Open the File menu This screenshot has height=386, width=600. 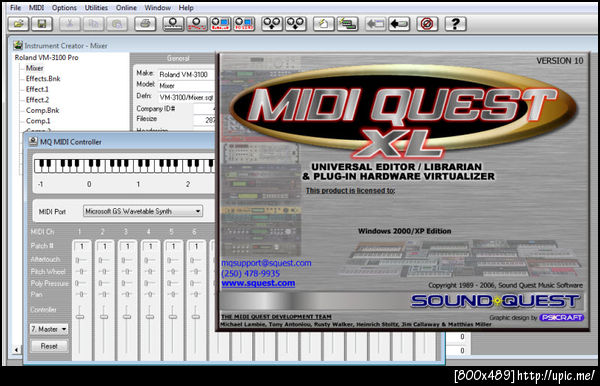pyautogui.click(x=15, y=8)
